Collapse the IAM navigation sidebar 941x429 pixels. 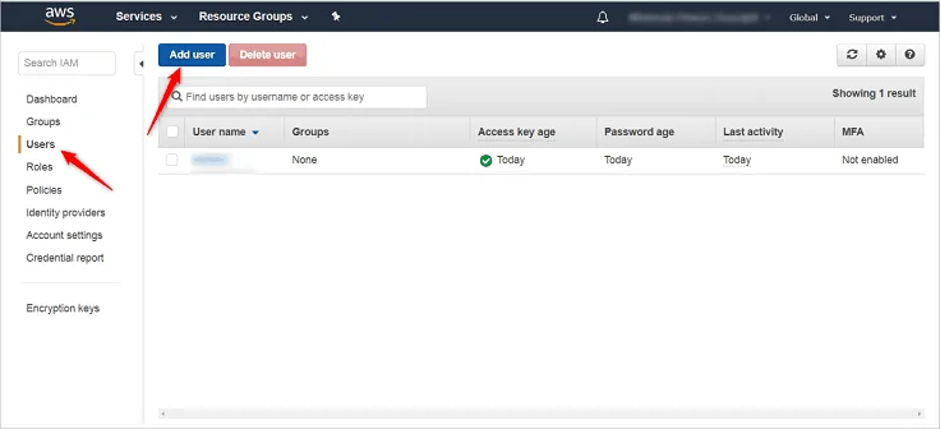[140, 64]
